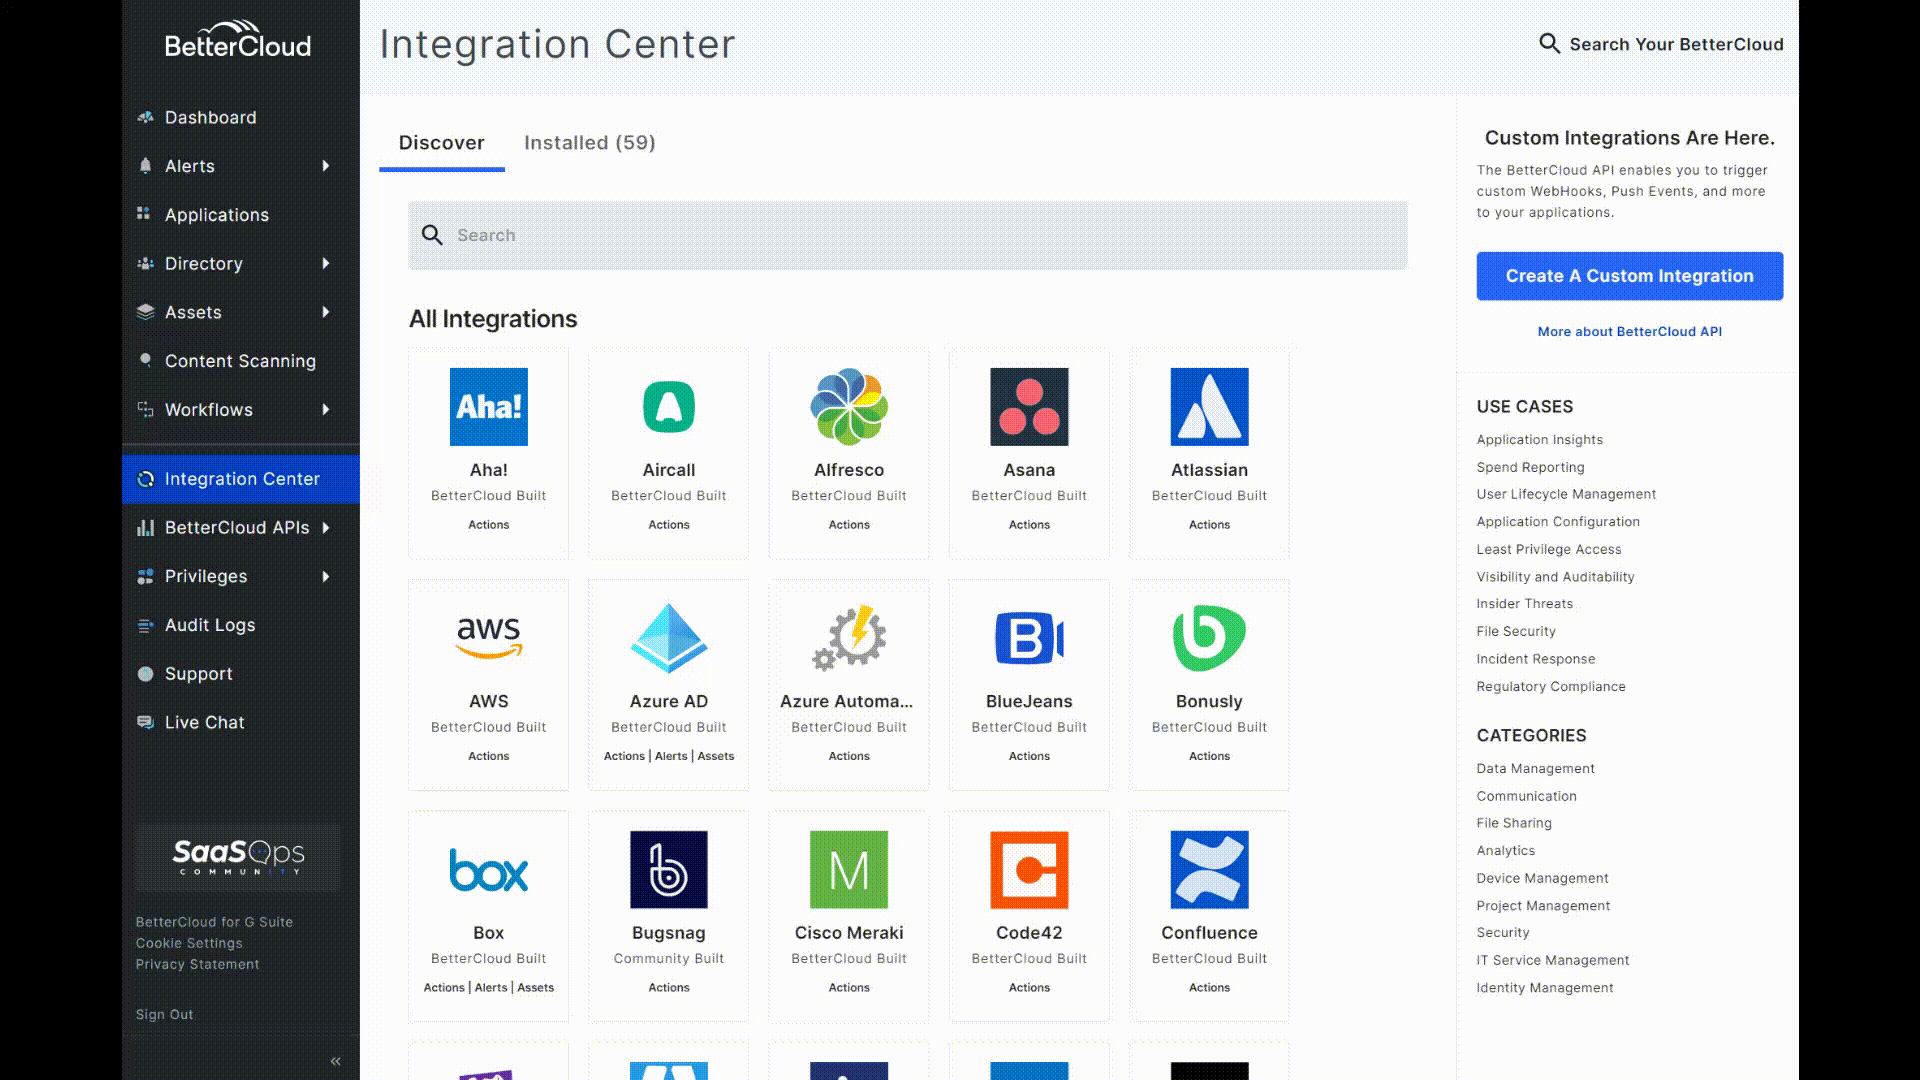Select the File Sharing category
The height and width of the screenshot is (1080, 1920).
coord(1514,823)
